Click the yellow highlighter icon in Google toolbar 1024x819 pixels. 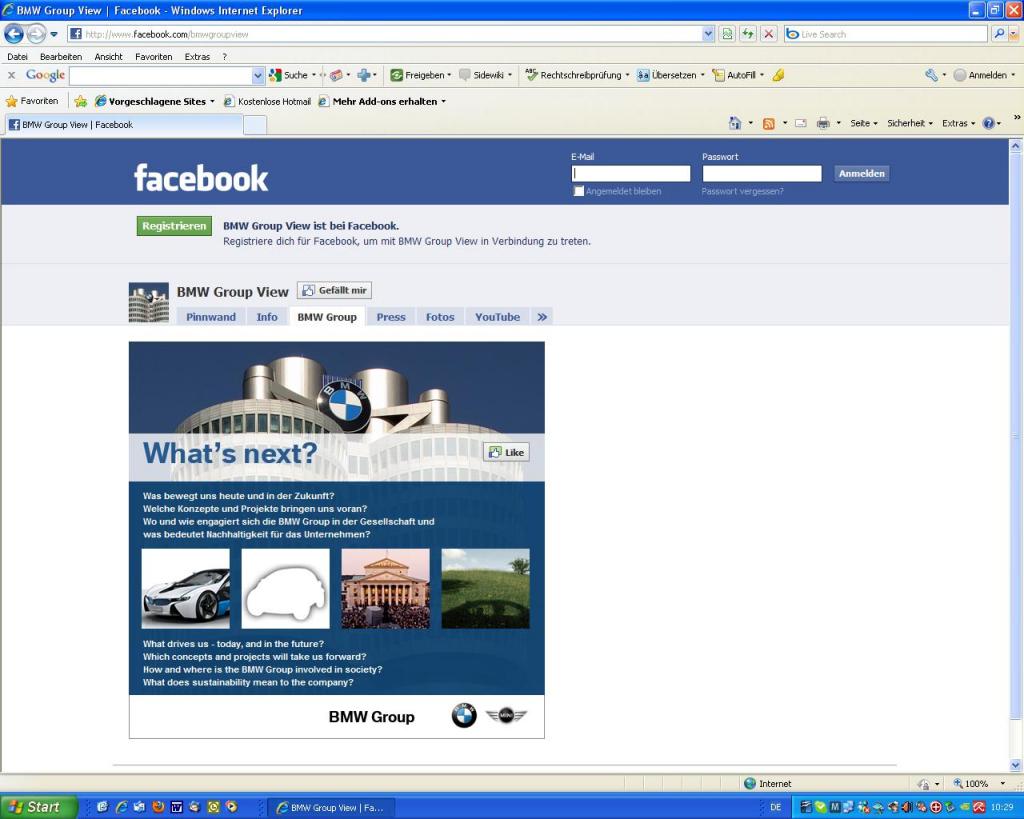pos(778,75)
